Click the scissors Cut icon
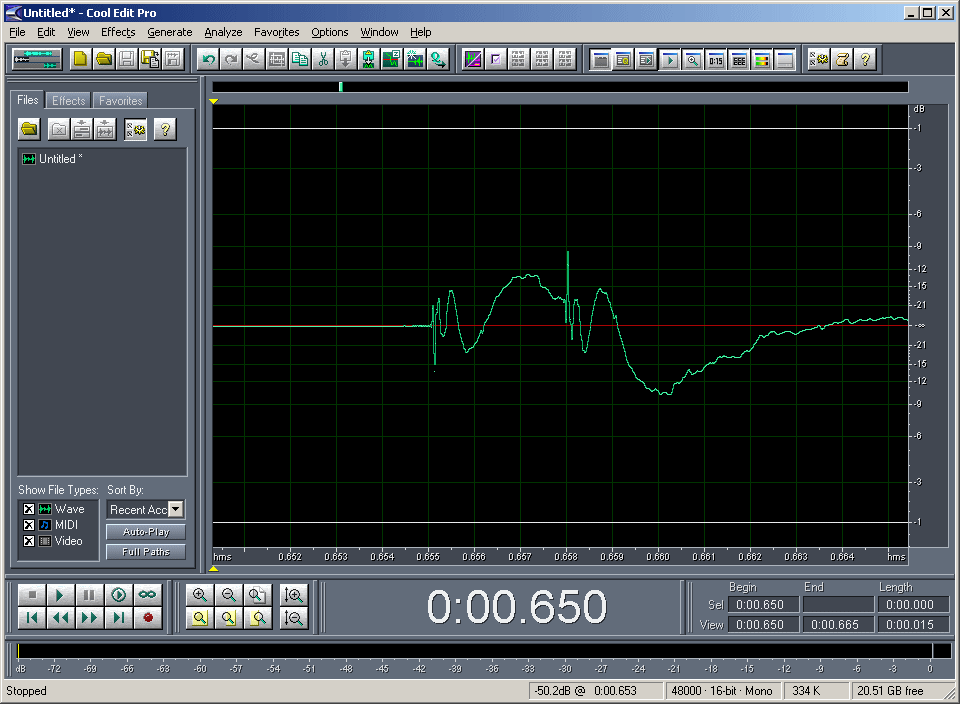The height and width of the screenshot is (704, 960). pyautogui.click(x=323, y=59)
